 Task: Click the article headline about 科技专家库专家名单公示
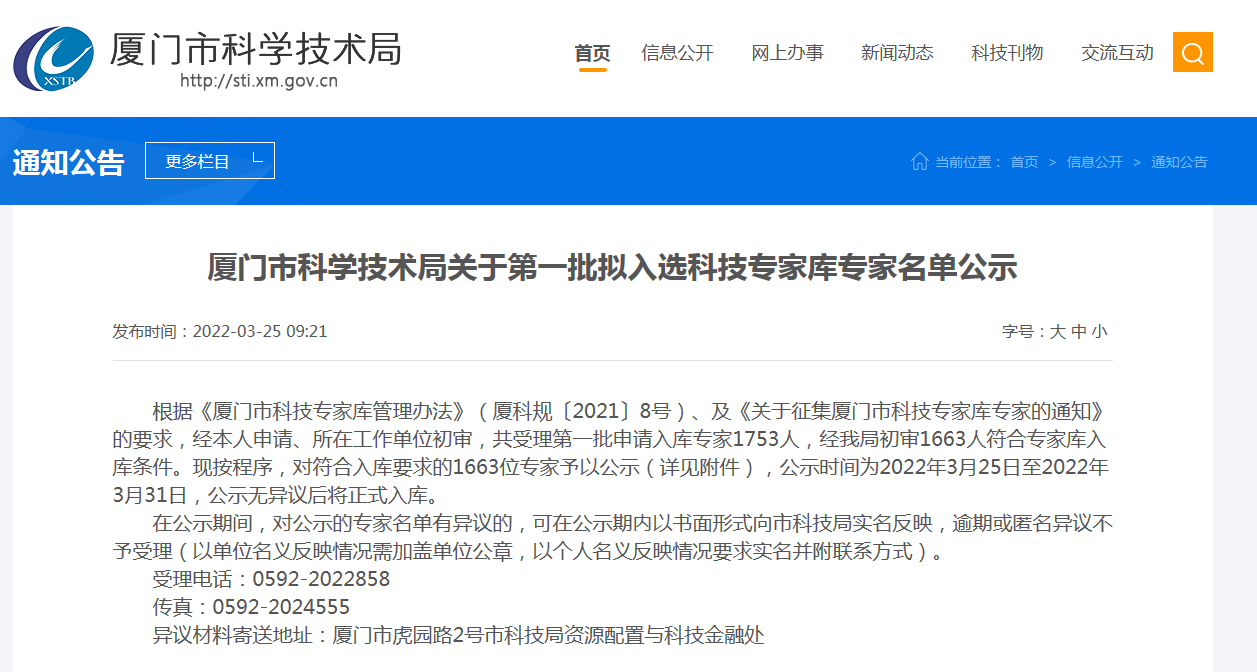click(x=612, y=268)
